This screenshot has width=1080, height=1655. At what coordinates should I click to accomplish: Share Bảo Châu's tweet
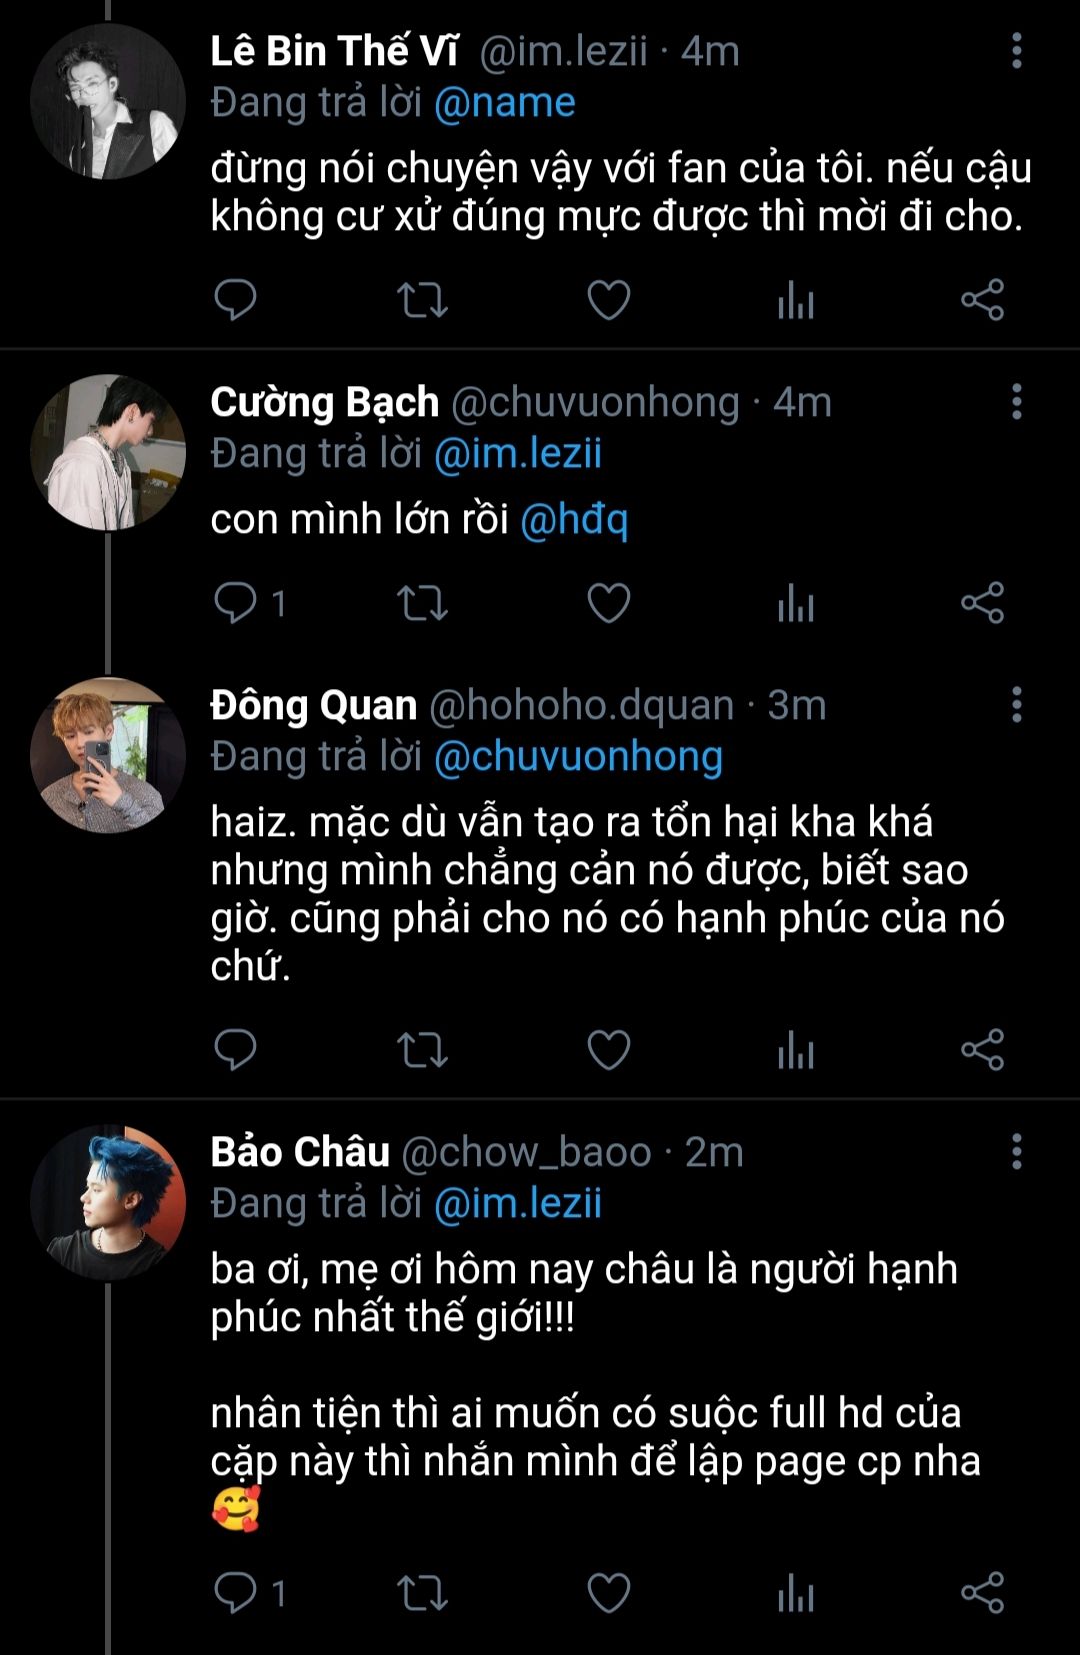coord(982,1592)
